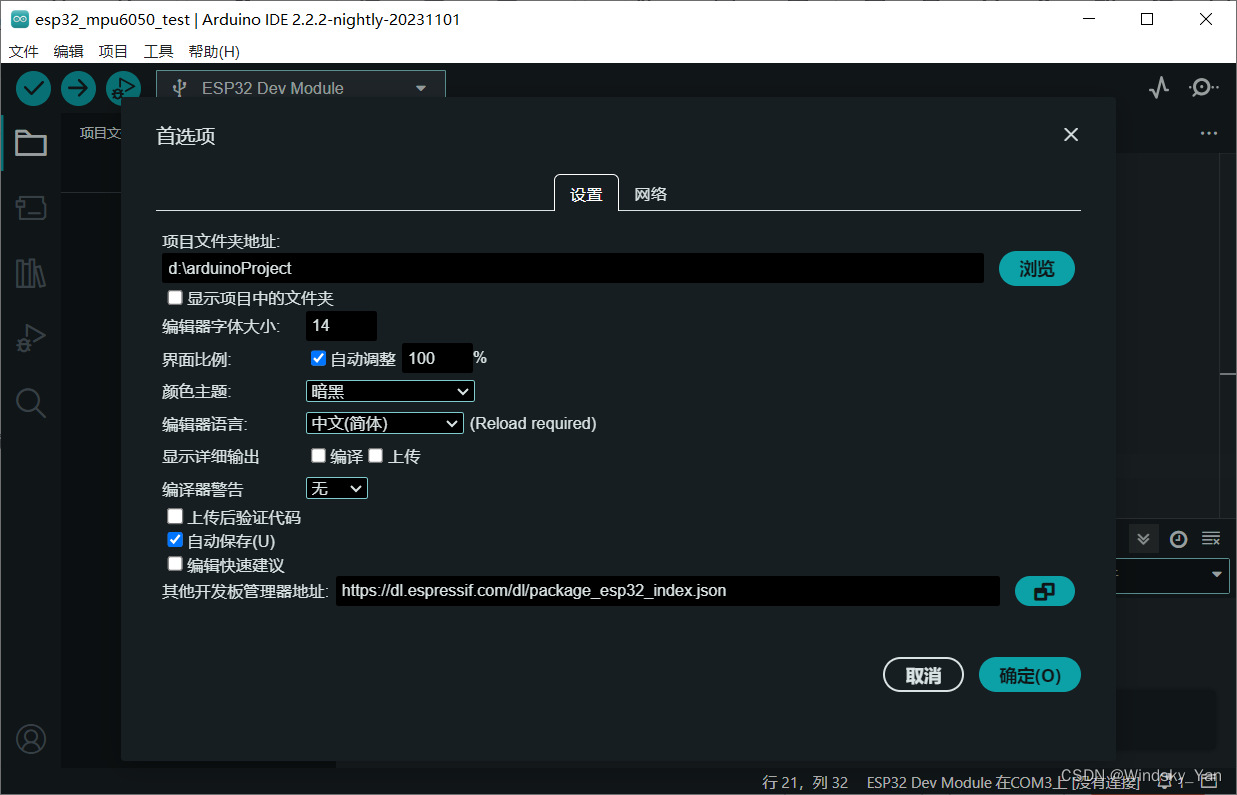Click the user account icon in sidebar

(31, 739)
